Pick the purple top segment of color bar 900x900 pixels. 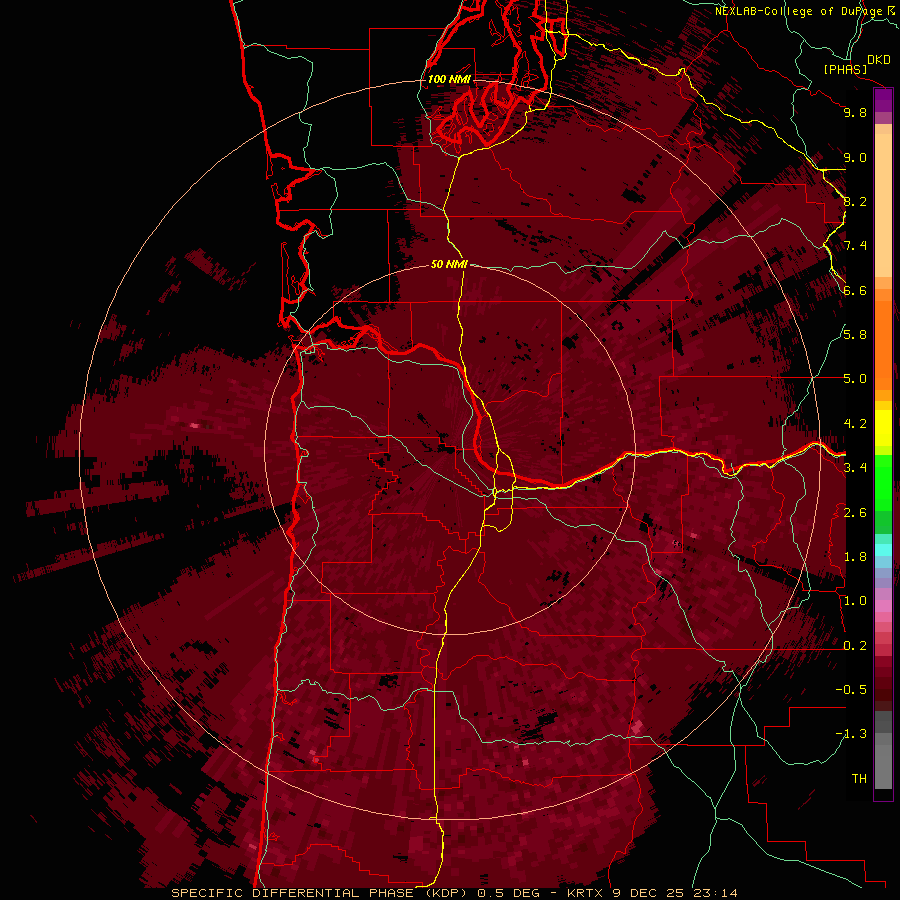click(883, 100)
